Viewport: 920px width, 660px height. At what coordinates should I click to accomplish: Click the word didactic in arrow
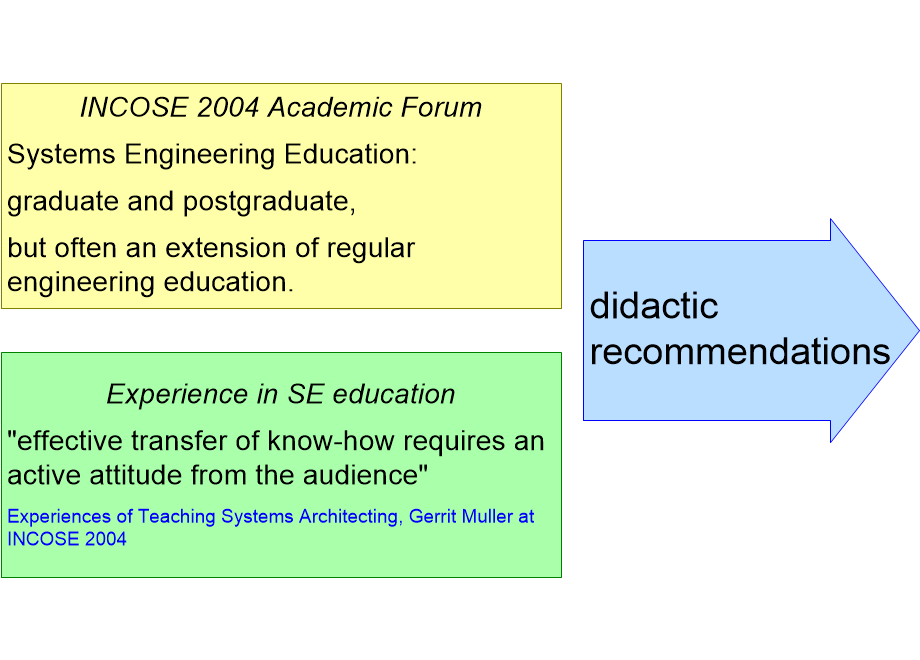click(x=654, y=306)
